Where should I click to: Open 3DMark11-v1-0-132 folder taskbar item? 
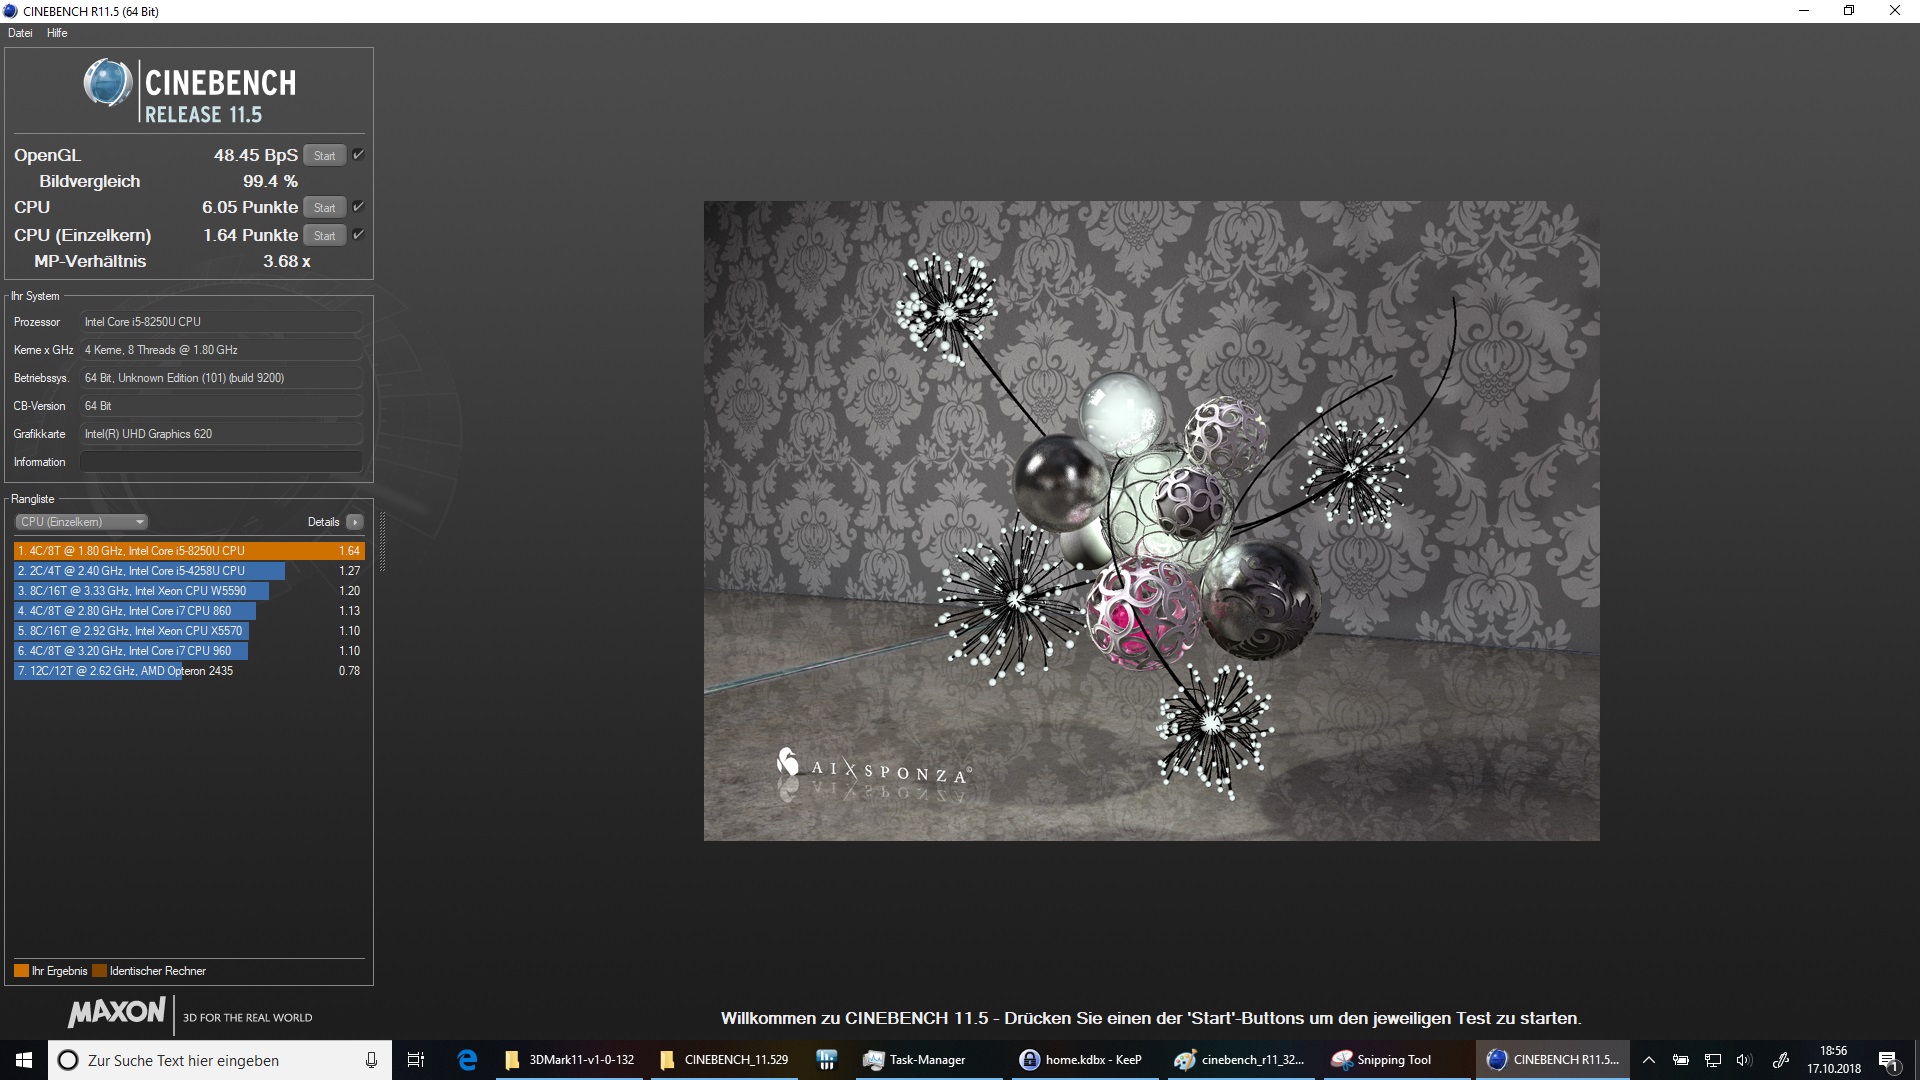(x=572, y=1060)
